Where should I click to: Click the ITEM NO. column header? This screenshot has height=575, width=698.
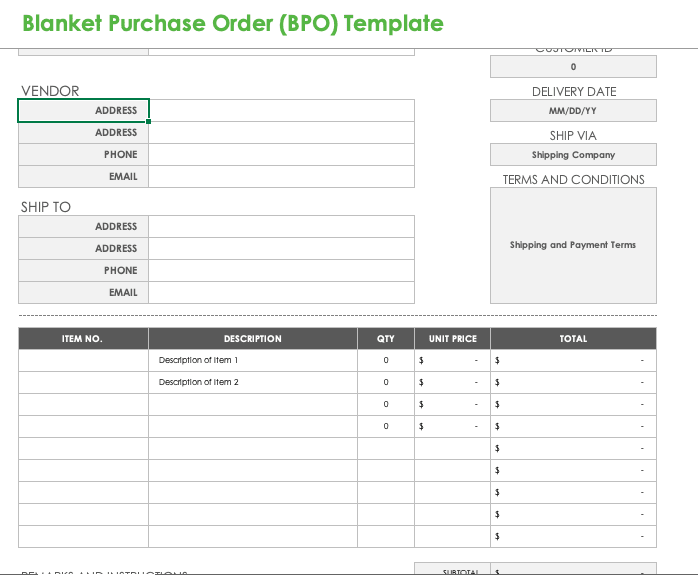(x=83, y=339)
